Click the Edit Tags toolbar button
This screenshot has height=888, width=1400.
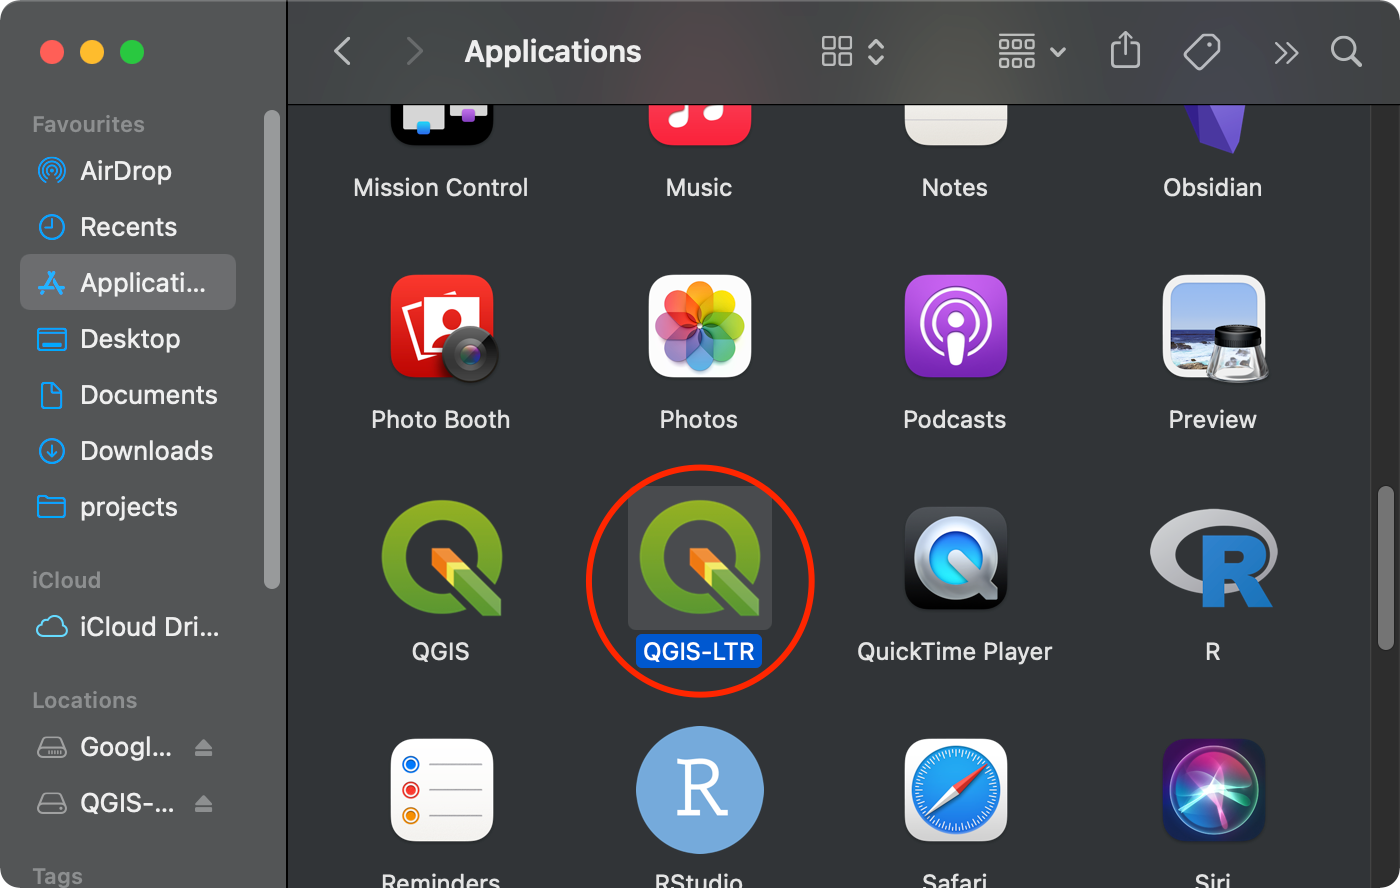coord(1202,51)
